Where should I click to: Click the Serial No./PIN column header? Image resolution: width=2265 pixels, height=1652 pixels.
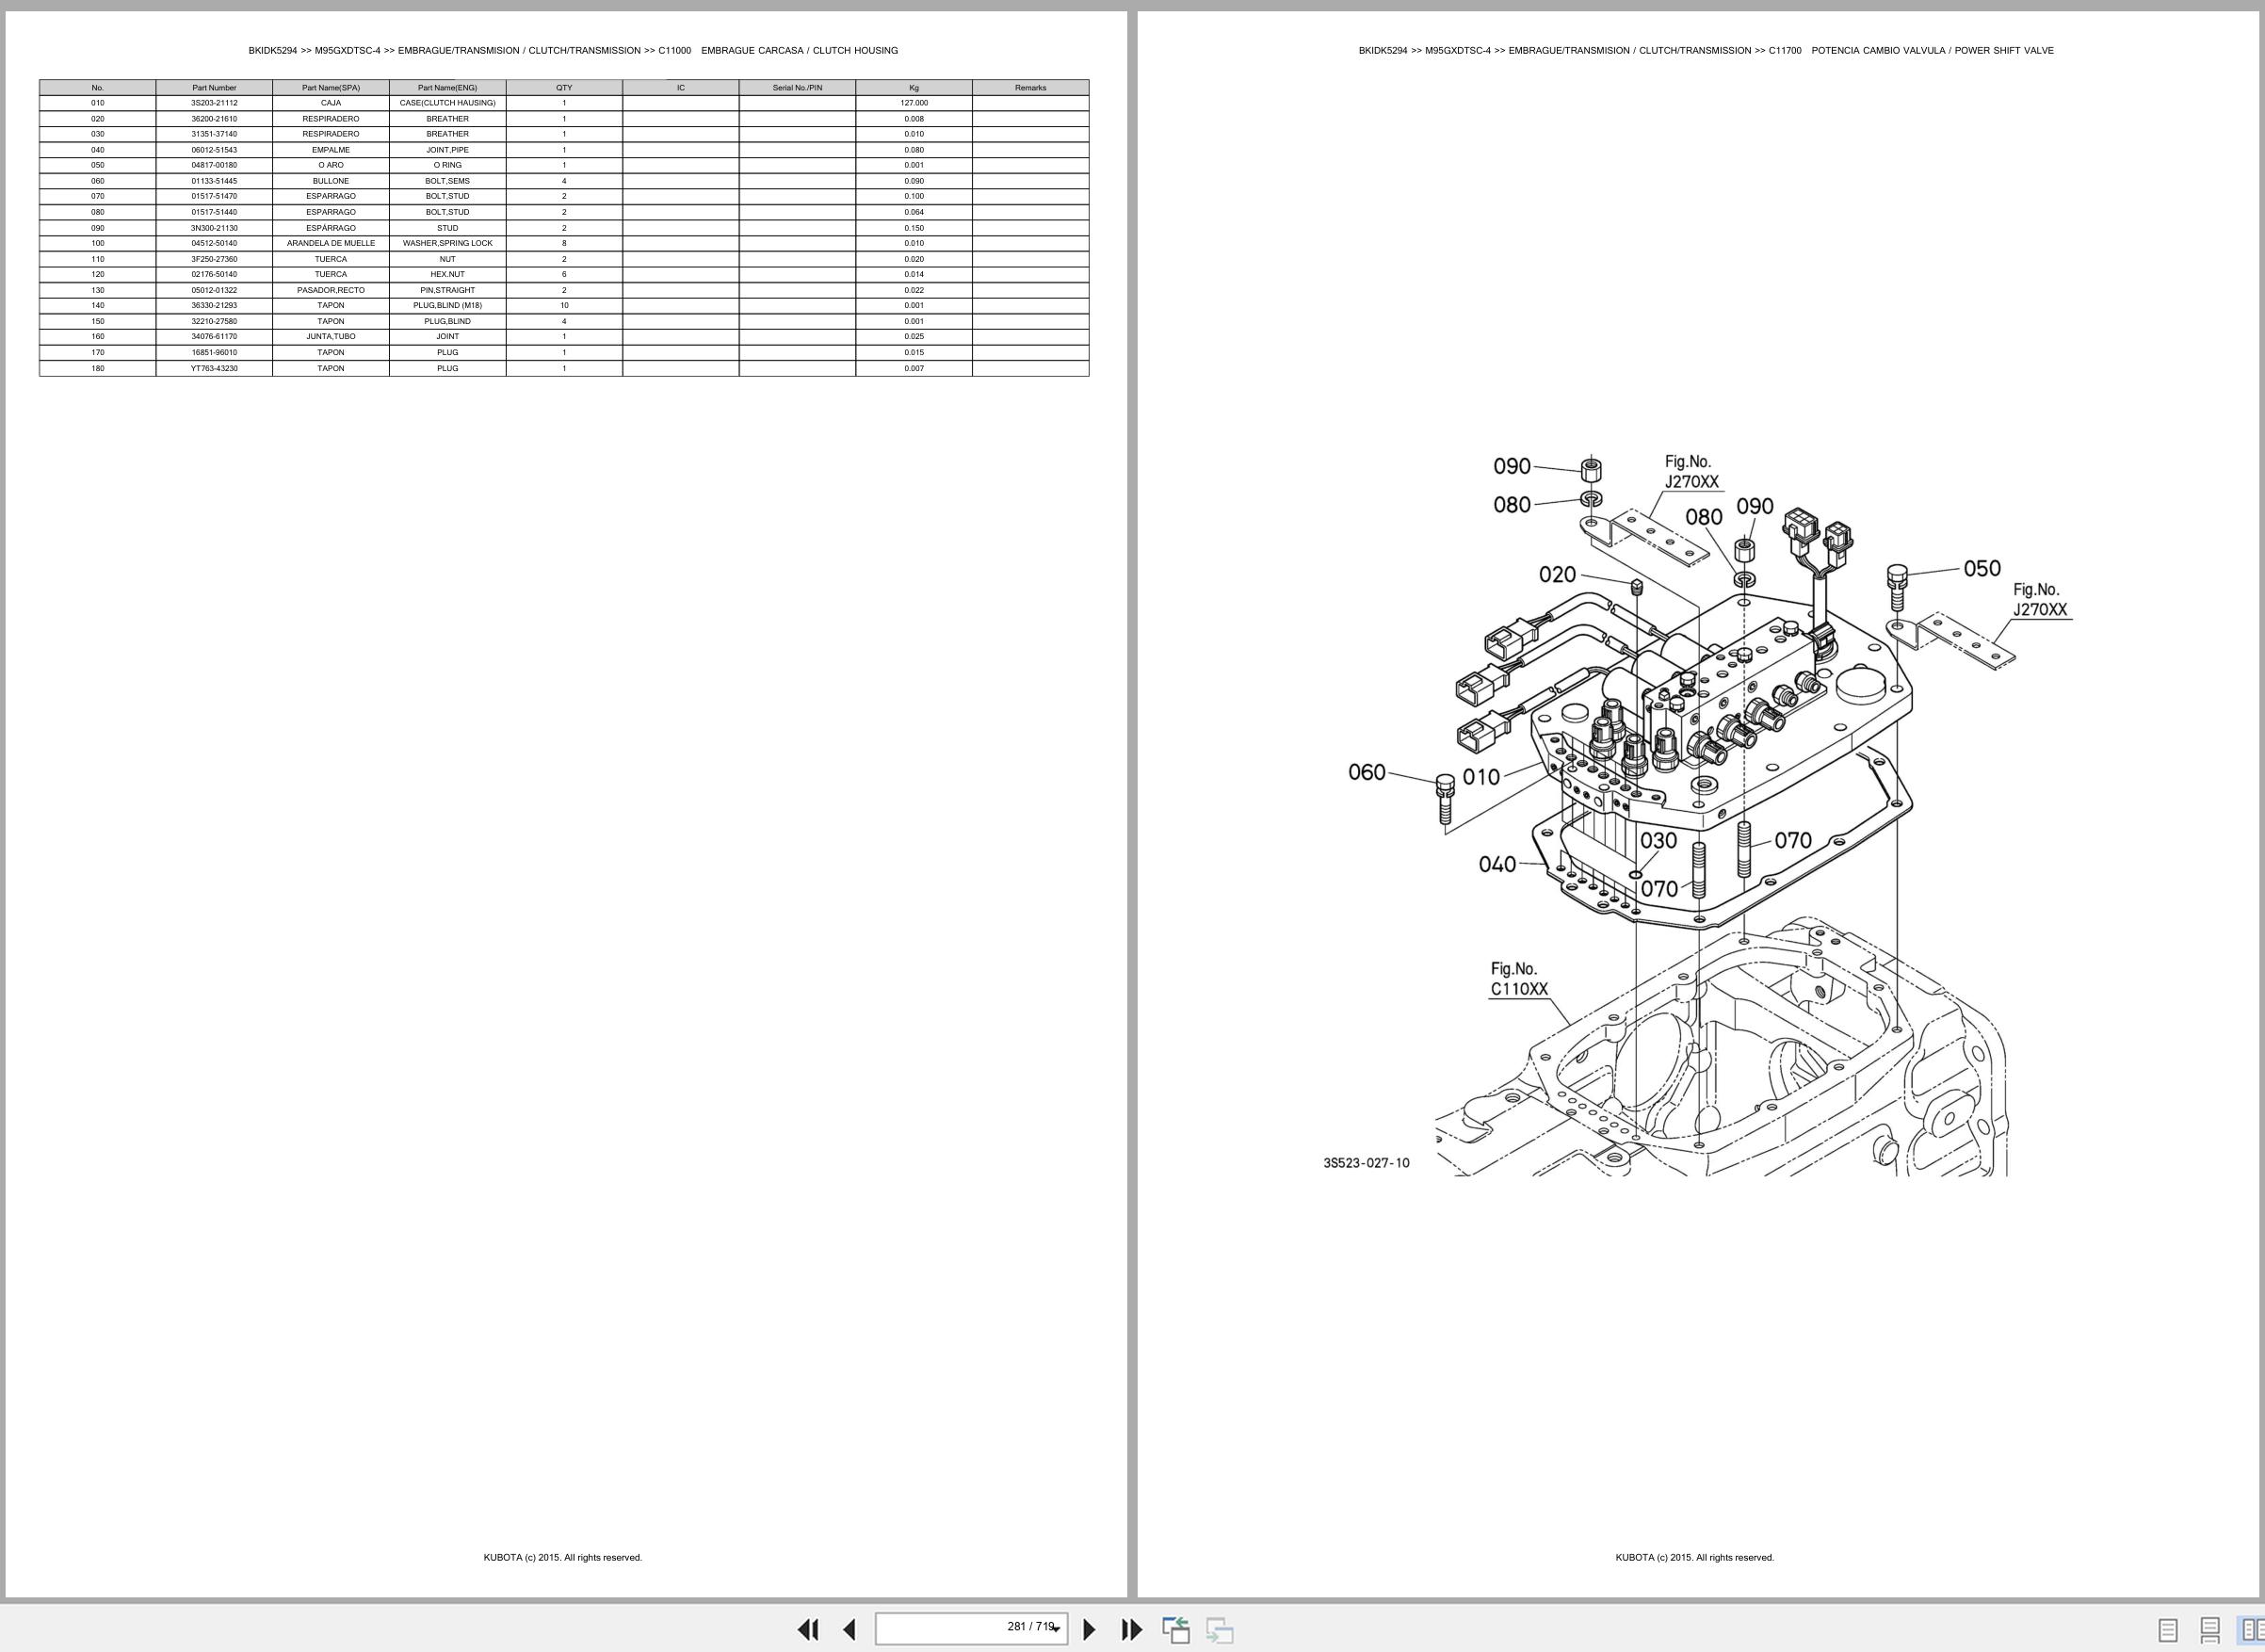(x=797, y=88)
